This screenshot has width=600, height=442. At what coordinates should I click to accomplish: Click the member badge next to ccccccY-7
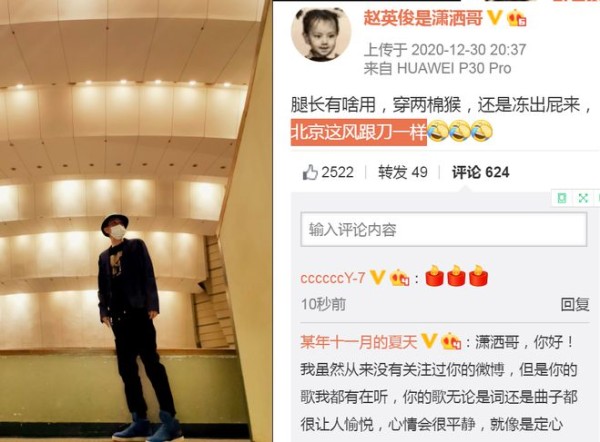point(399,277)
